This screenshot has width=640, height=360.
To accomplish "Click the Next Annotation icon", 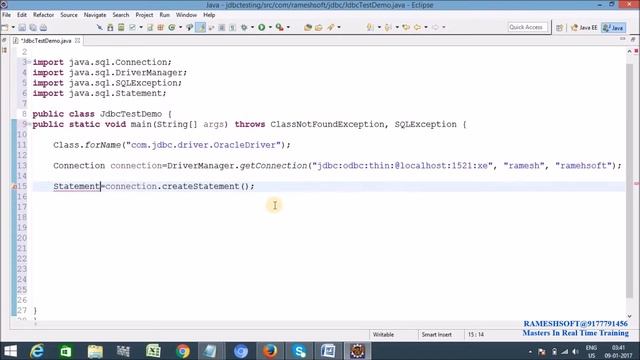I will (370, 27).
